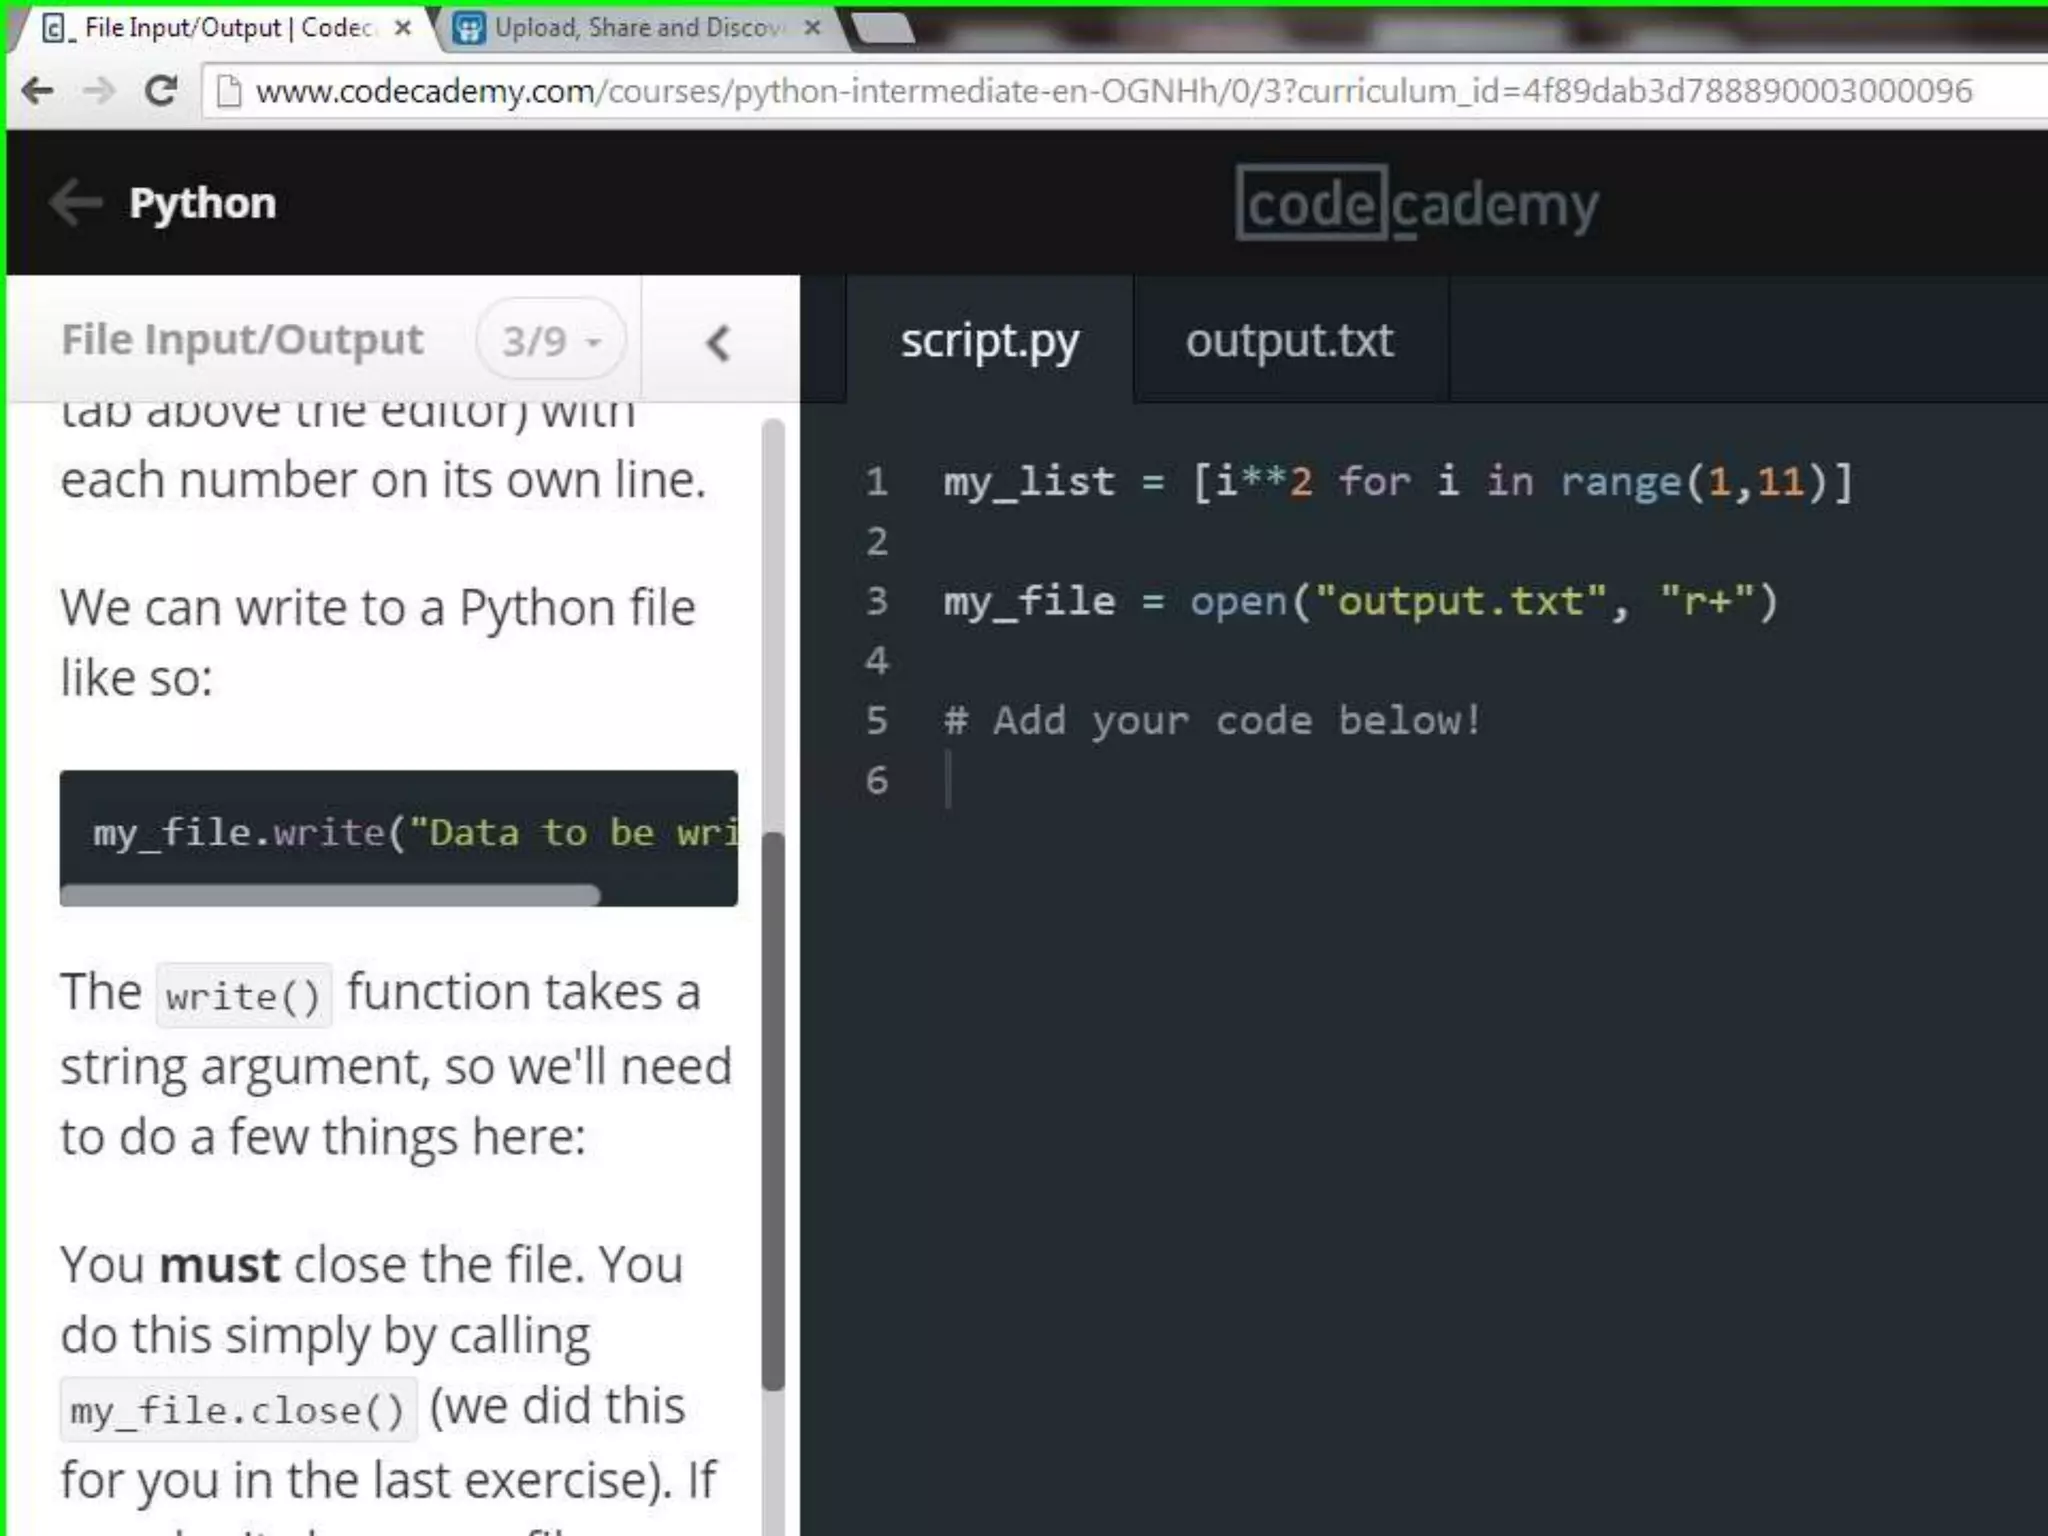Click line number 2 in editor gutter
The width and height of the screenshot is (2048, 1536).
tap(877, 542)
